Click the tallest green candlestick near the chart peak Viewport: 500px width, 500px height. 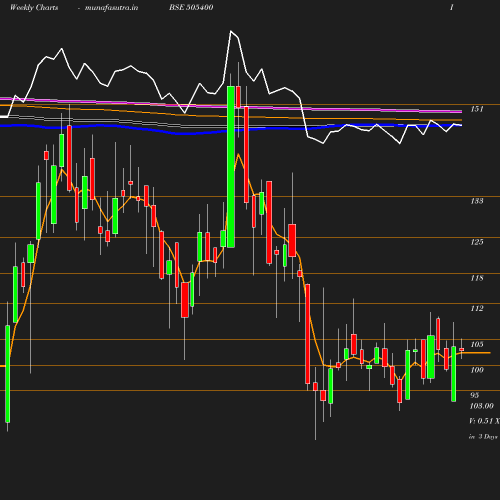point(231,167)
